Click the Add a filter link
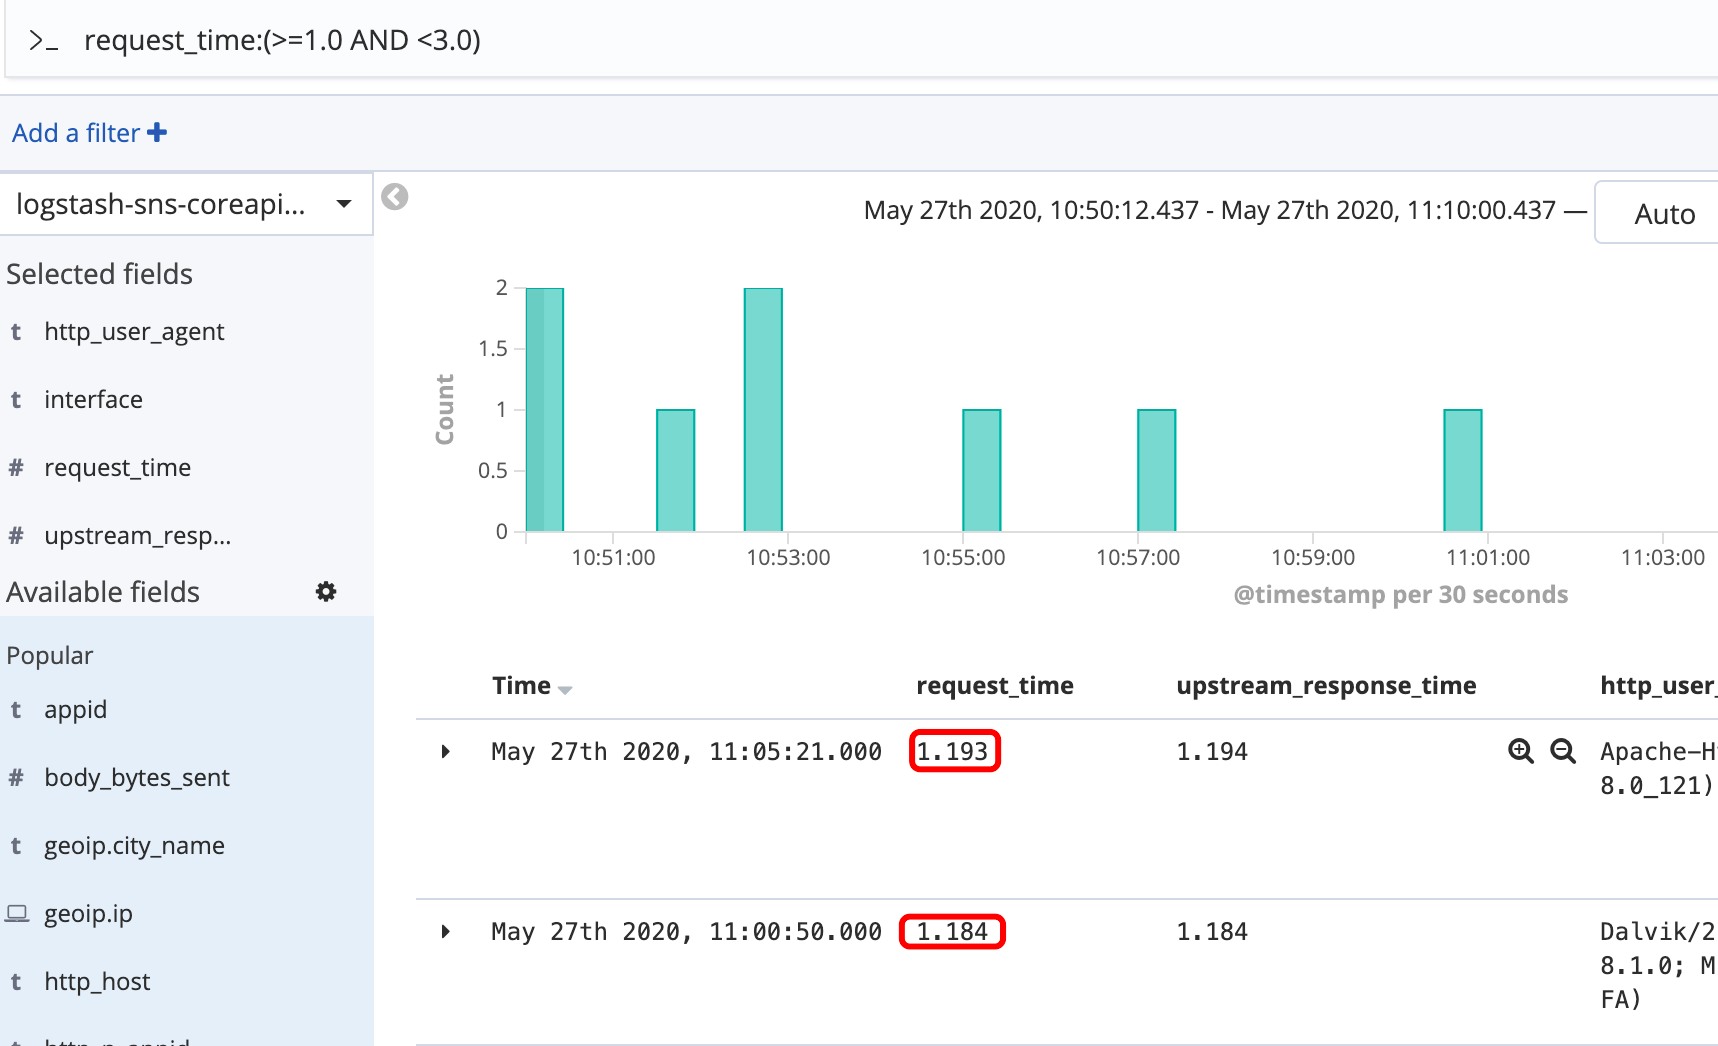Viewport: 1718px width, 1046px height. click(x=76, y=133)
